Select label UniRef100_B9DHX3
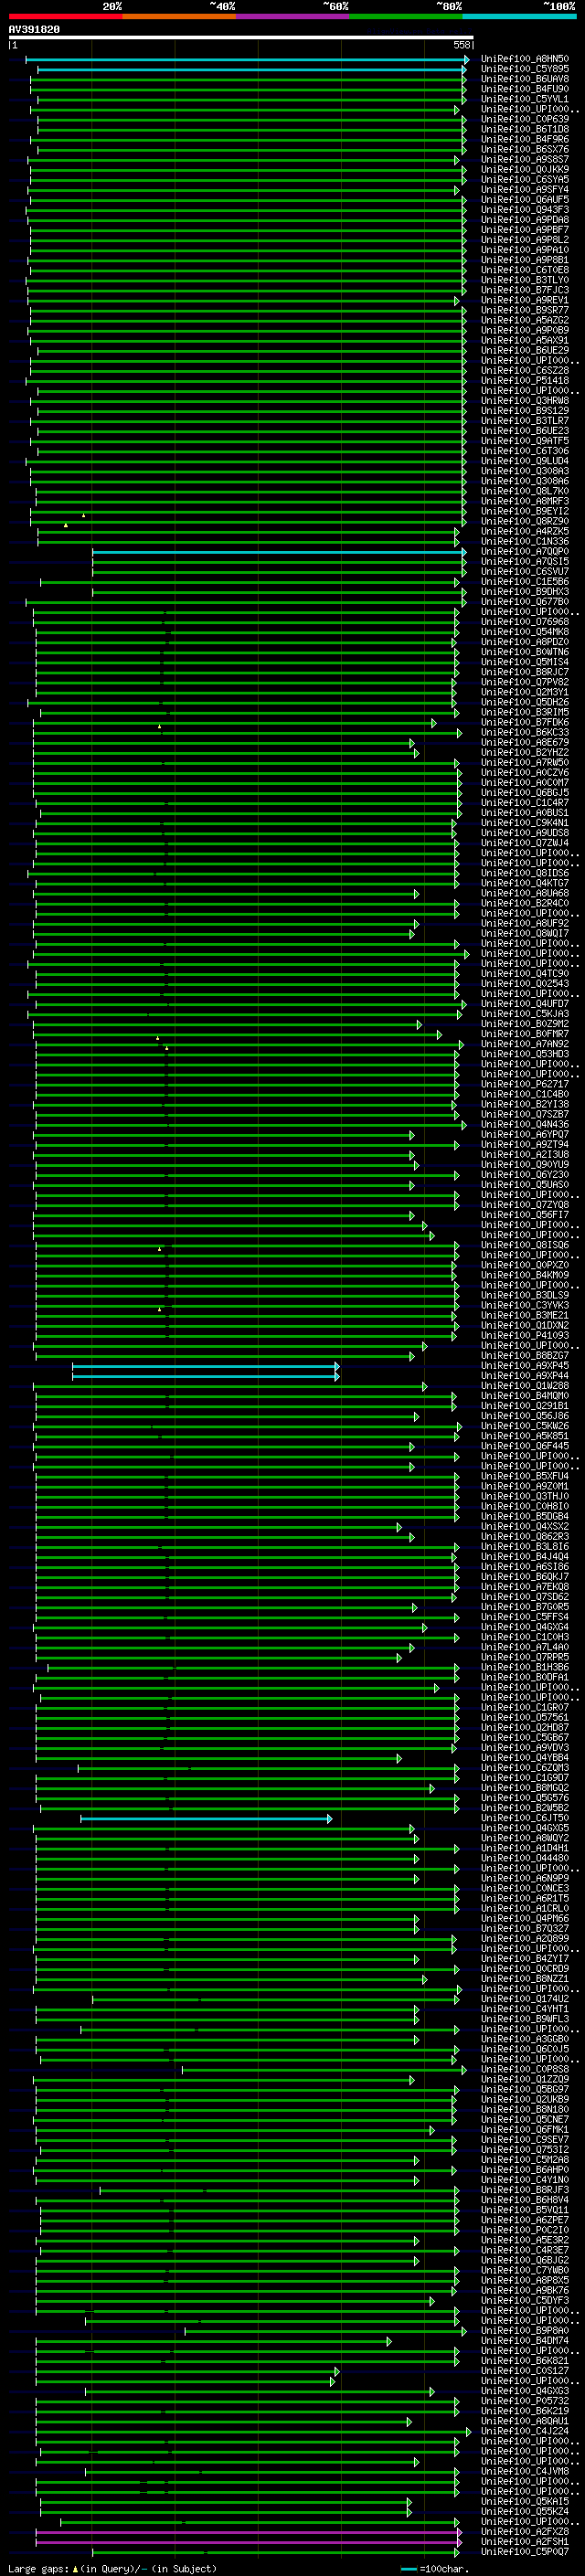This screenshot has width=585, height=2576. (525, 591)
